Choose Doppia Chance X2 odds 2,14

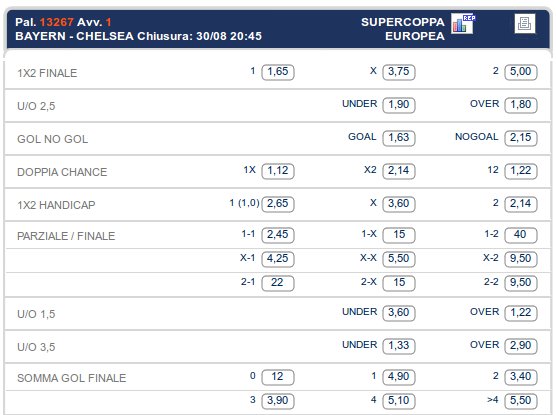399,171
